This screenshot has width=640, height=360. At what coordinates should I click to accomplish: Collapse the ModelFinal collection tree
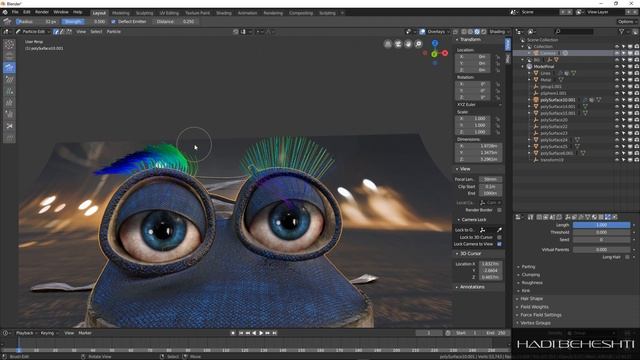523,67
